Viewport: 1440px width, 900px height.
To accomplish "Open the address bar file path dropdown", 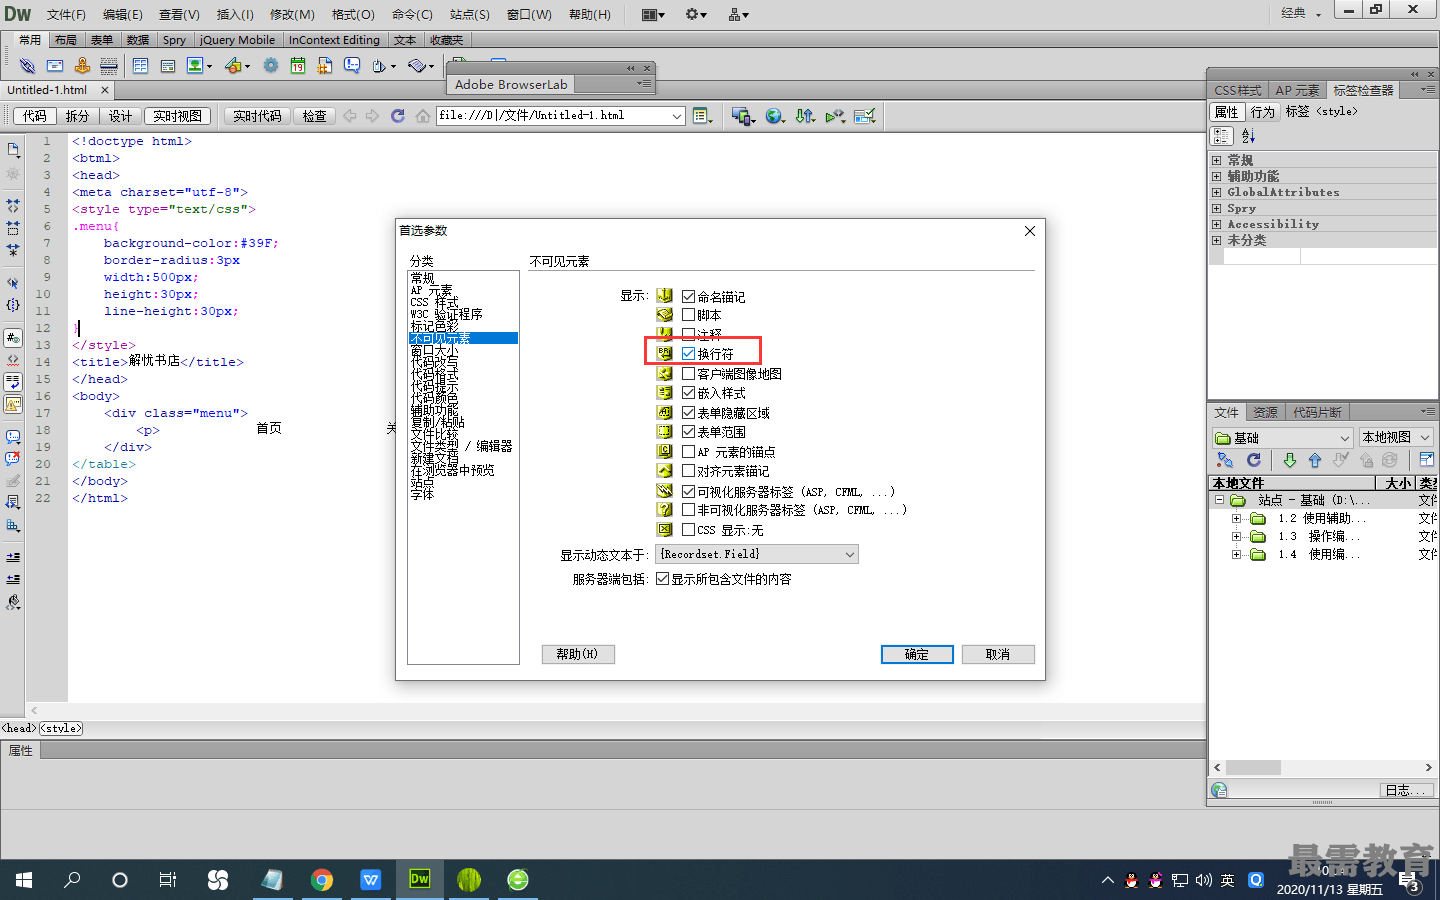I will pyautogui.click(x=677, y=116).
